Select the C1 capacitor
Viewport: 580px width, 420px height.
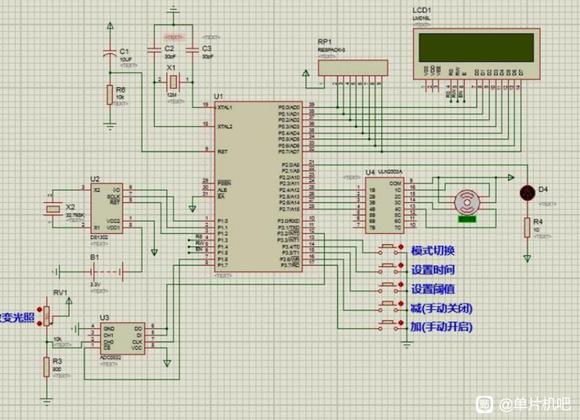(x=109, y=53)
